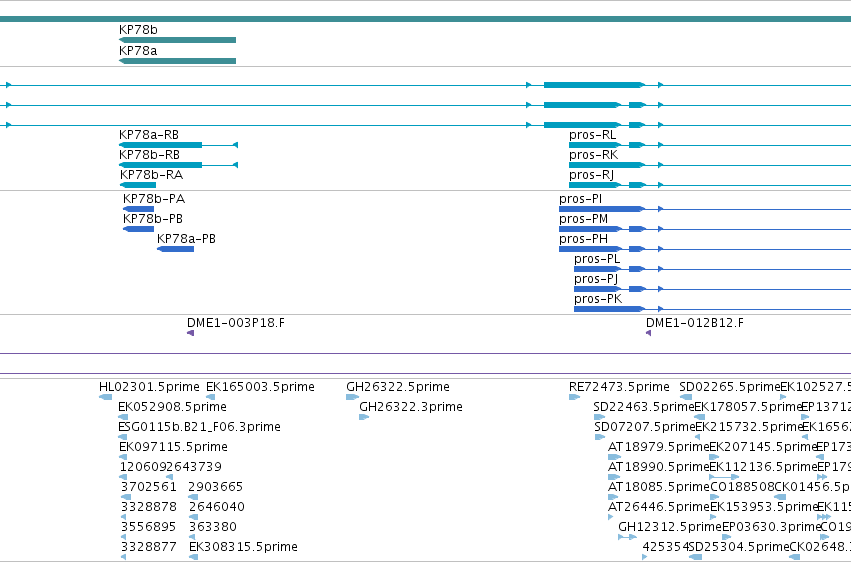Select feature 3328877
This screenshot has height=562, width=851.
tap(123, 557)
